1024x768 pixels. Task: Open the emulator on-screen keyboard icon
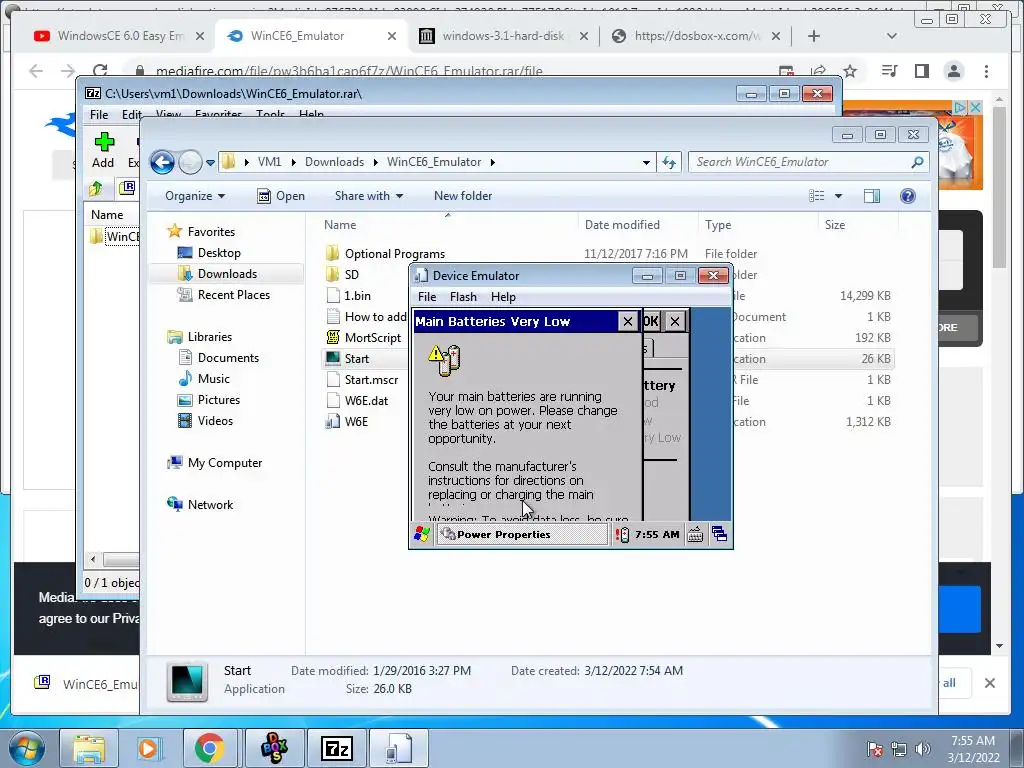696,535
